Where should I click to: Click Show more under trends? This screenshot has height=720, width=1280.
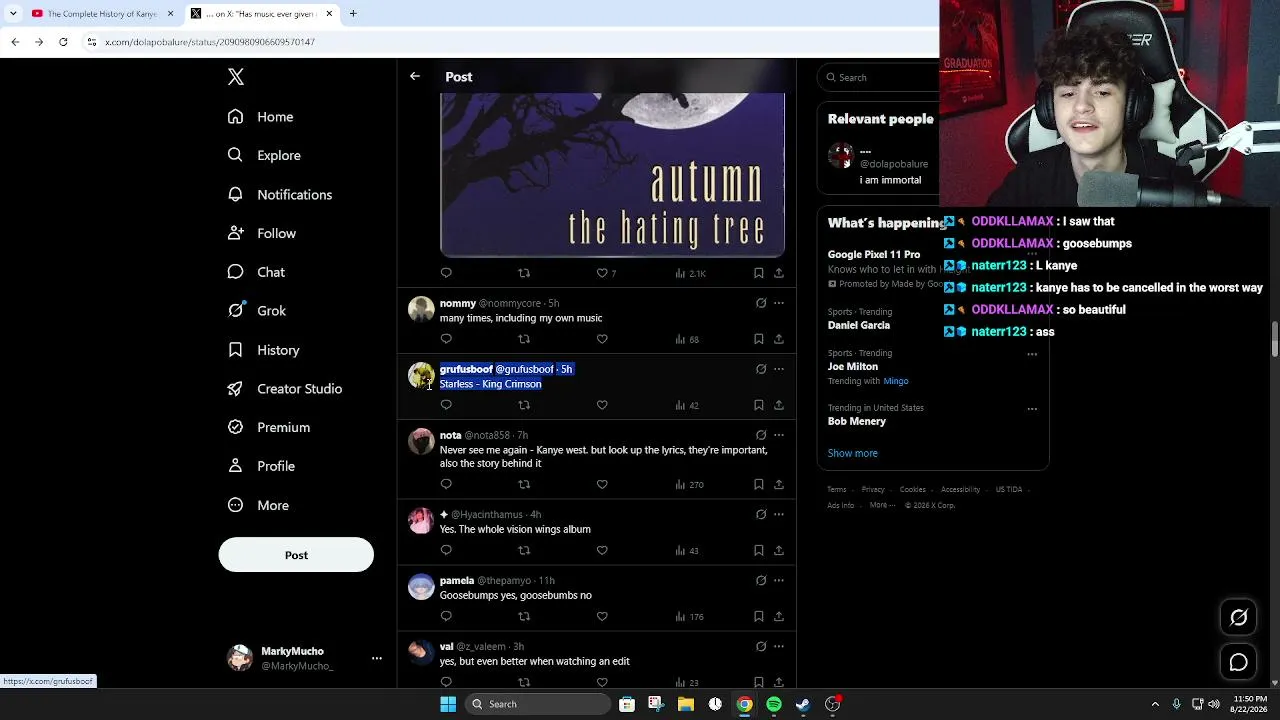[853, 453]
